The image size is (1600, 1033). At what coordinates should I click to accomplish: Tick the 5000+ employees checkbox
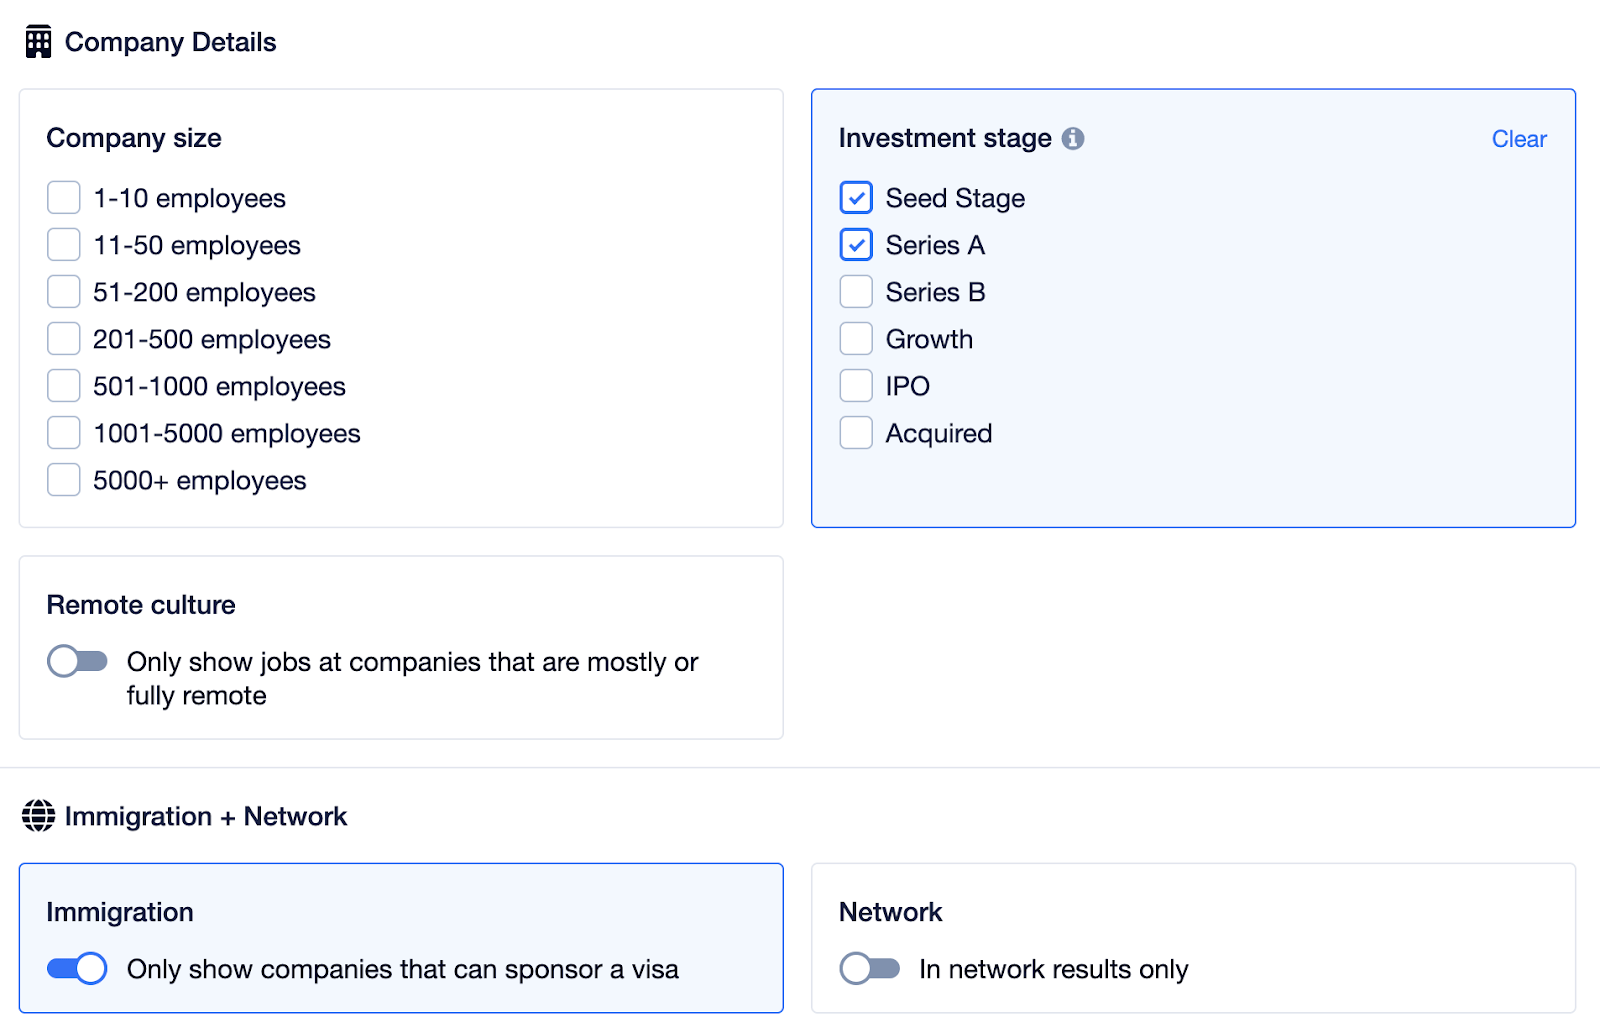(x=64, y=480)
